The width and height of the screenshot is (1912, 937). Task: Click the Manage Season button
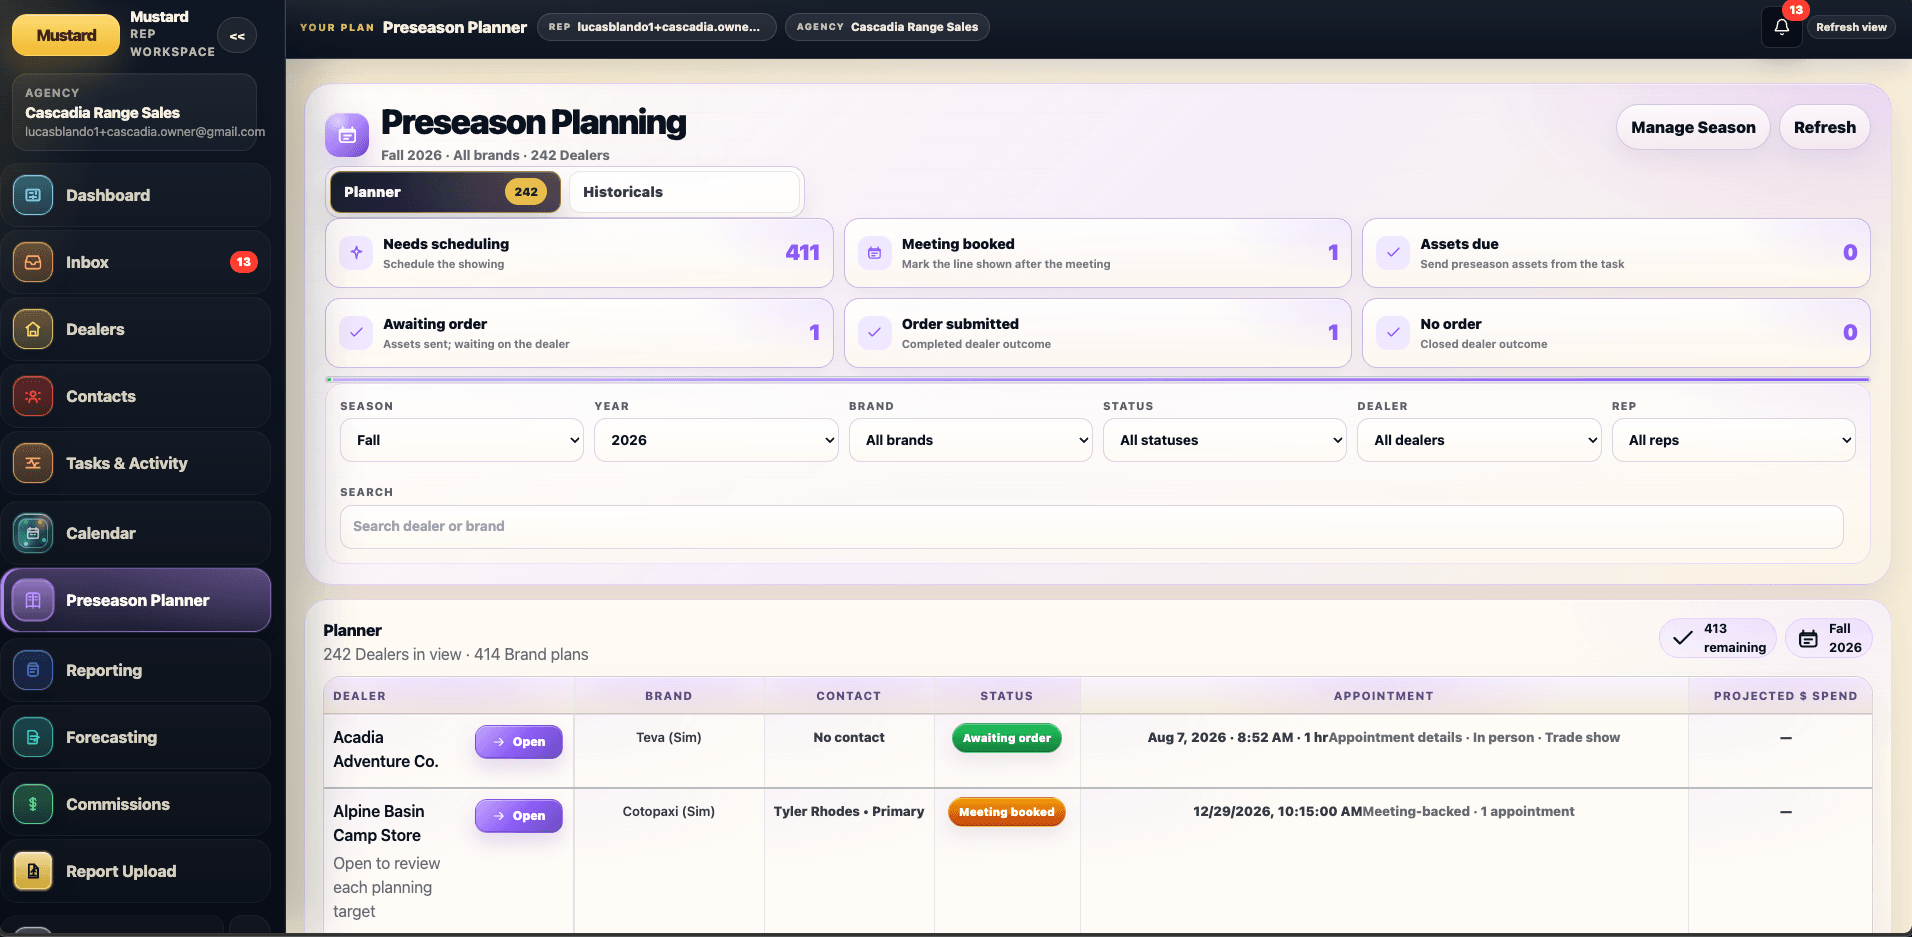(1693, 127)
